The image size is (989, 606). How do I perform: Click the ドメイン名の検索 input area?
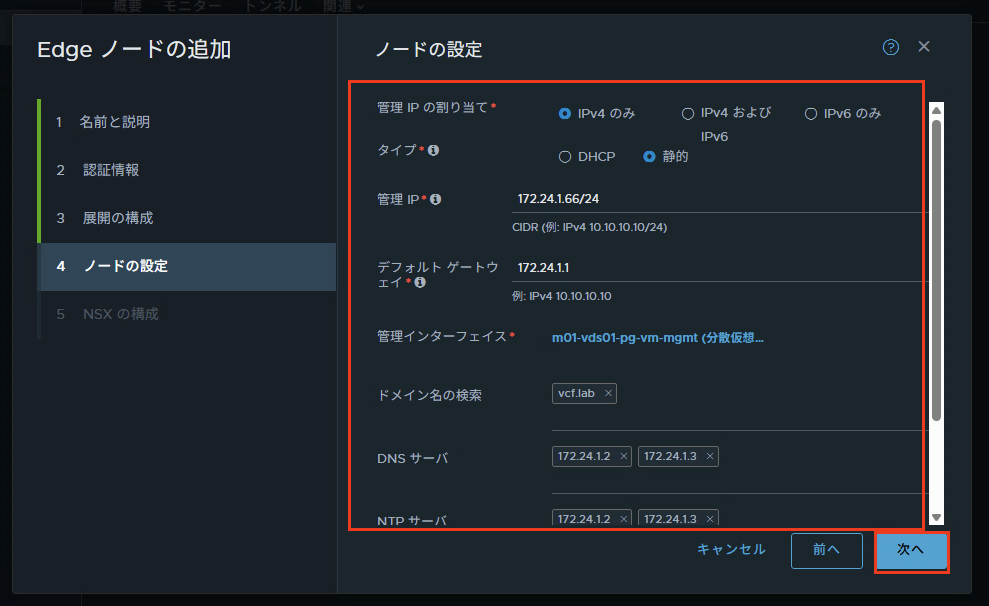click(x=740, y=406)
